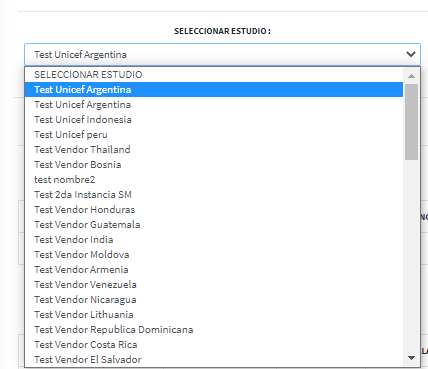
Task: Collapse the study dropdown via its chevron arrow
Action: pos(411,54)
